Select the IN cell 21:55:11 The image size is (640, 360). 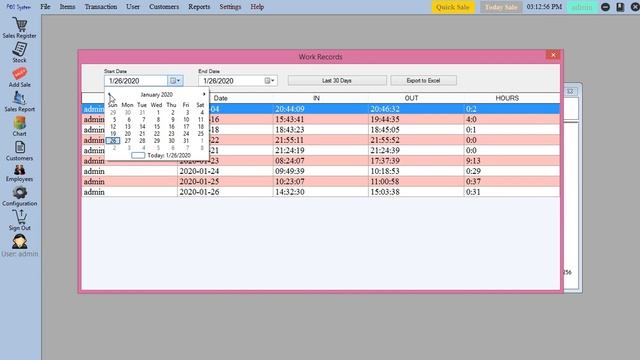pos(320,140)
